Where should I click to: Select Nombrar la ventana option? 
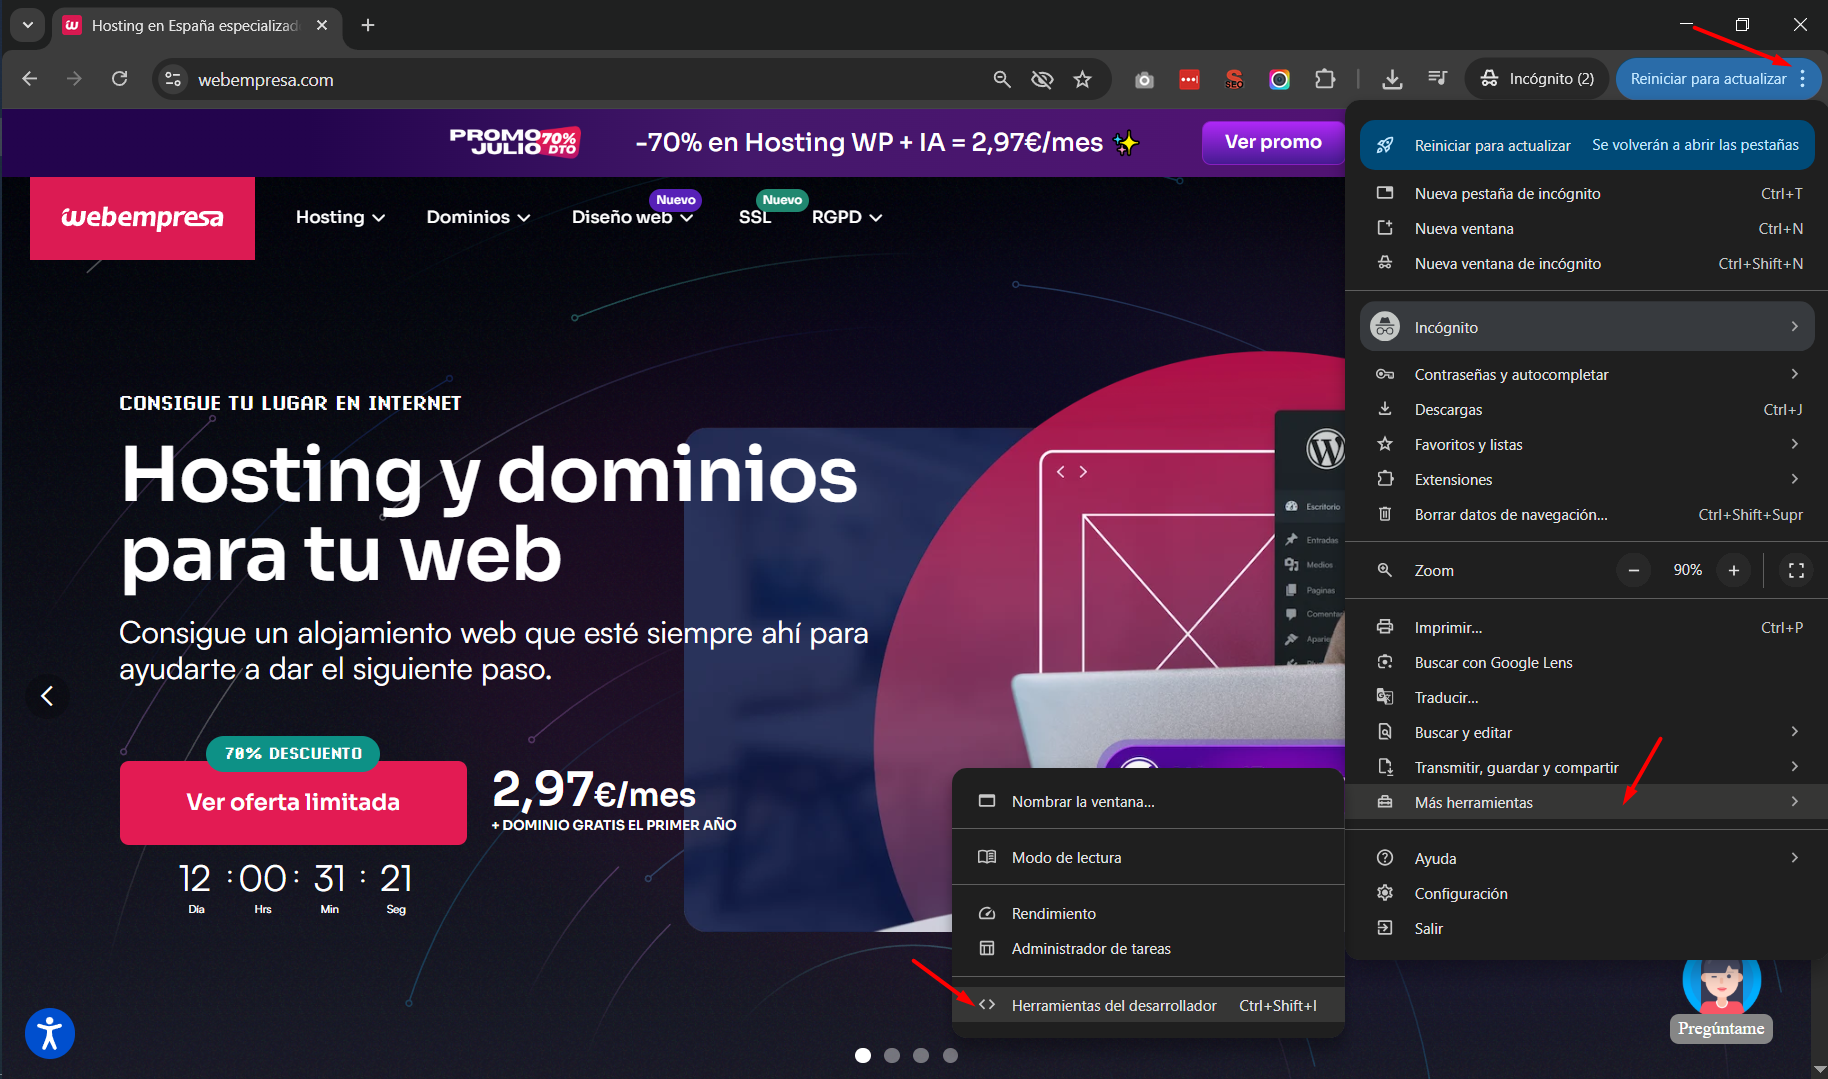[x=1148, y=801]
